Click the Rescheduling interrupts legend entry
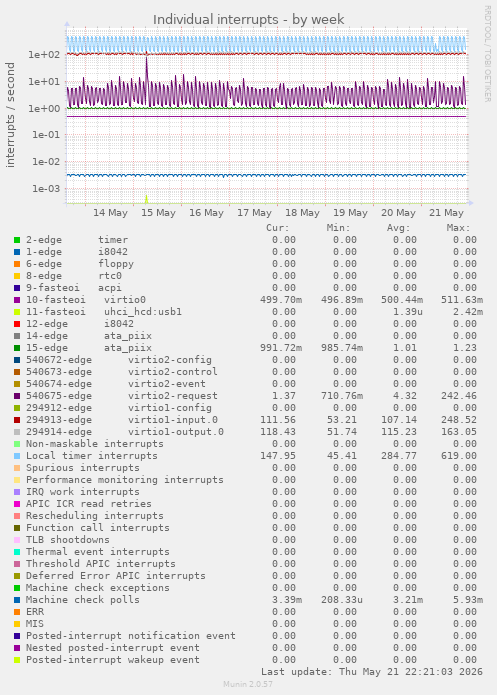497x695 pixels. pyautogui.click(x=94, y=516)
